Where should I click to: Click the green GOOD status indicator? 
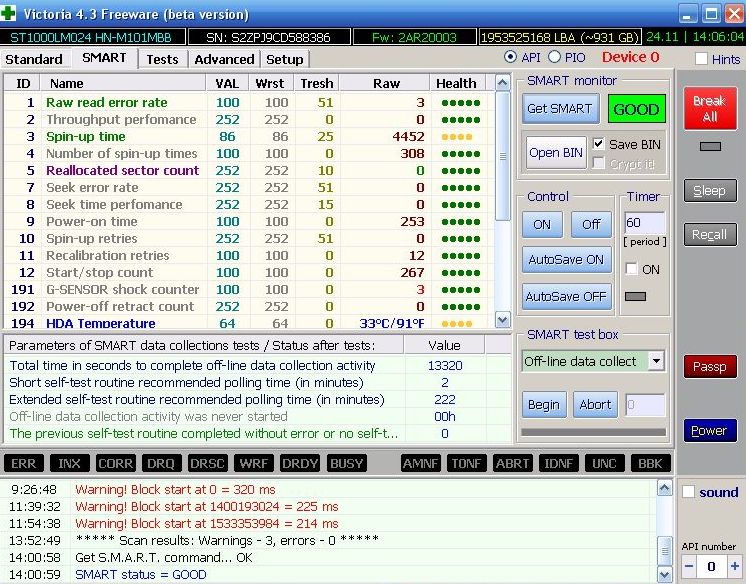click(637, 109)
